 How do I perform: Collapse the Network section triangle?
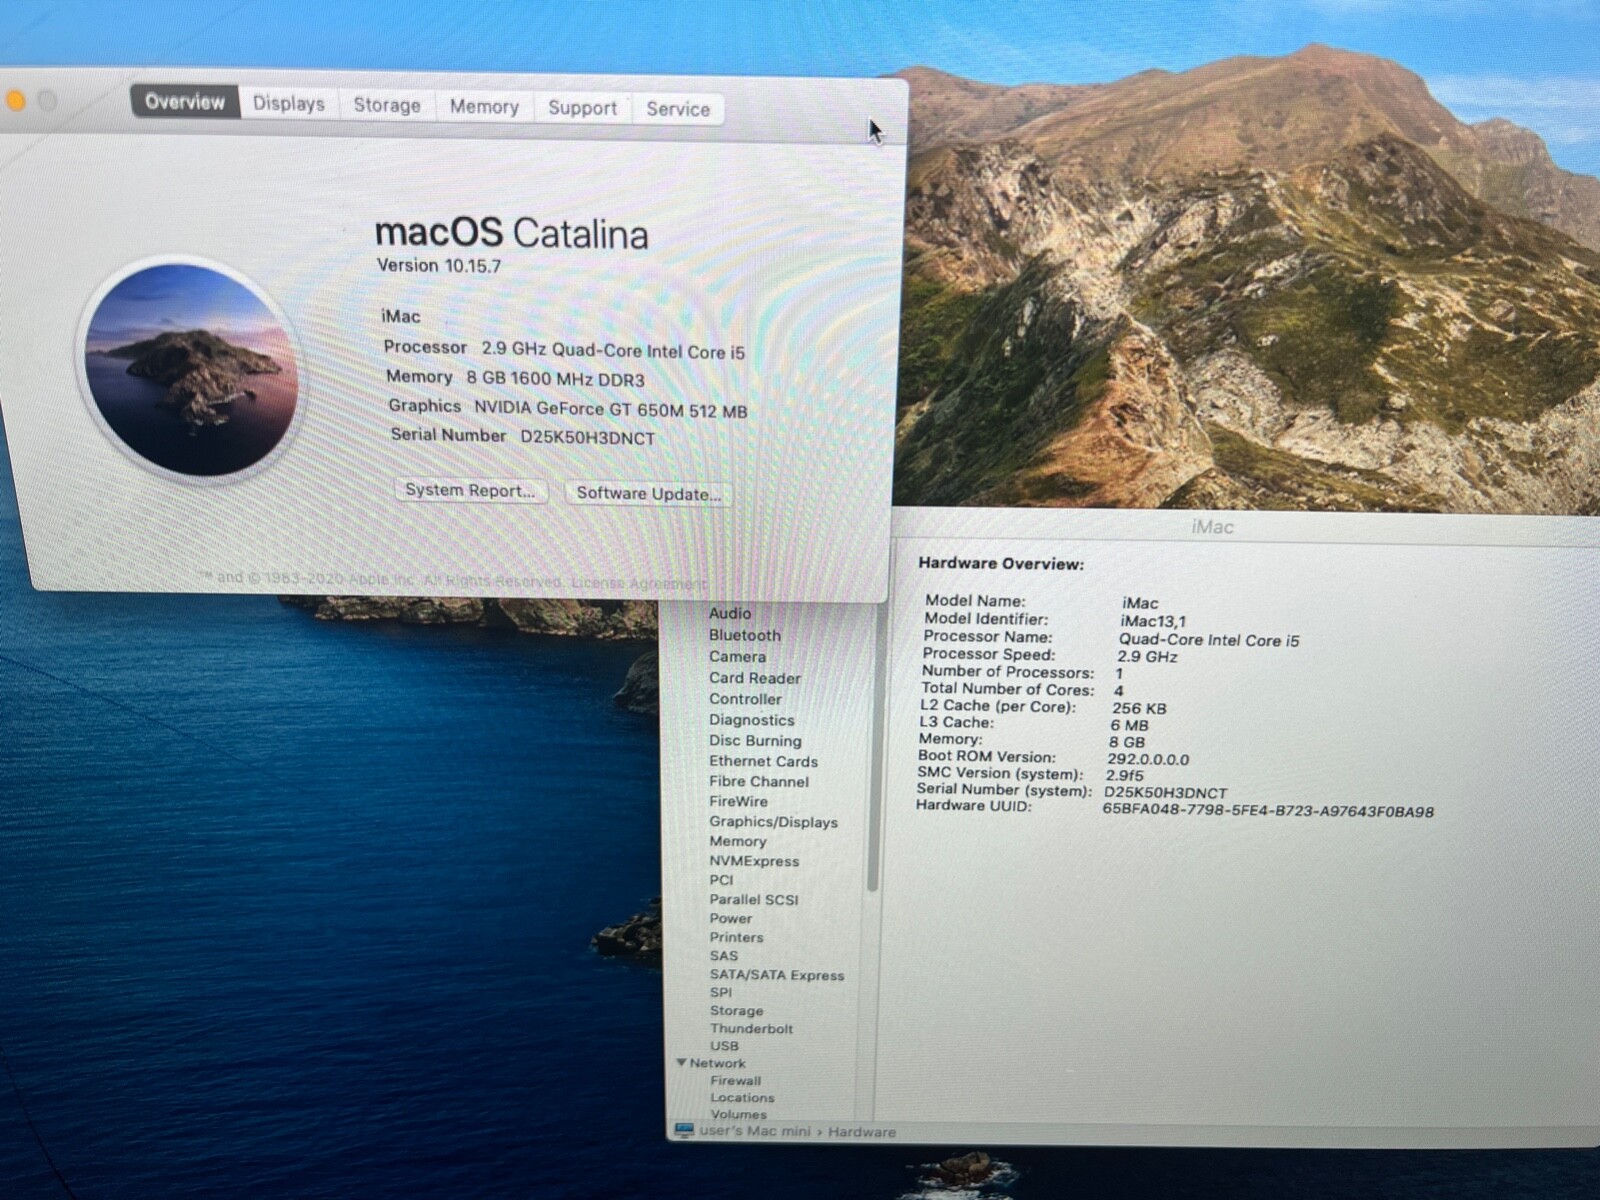pyautogui.click(x=681, y=1063)
